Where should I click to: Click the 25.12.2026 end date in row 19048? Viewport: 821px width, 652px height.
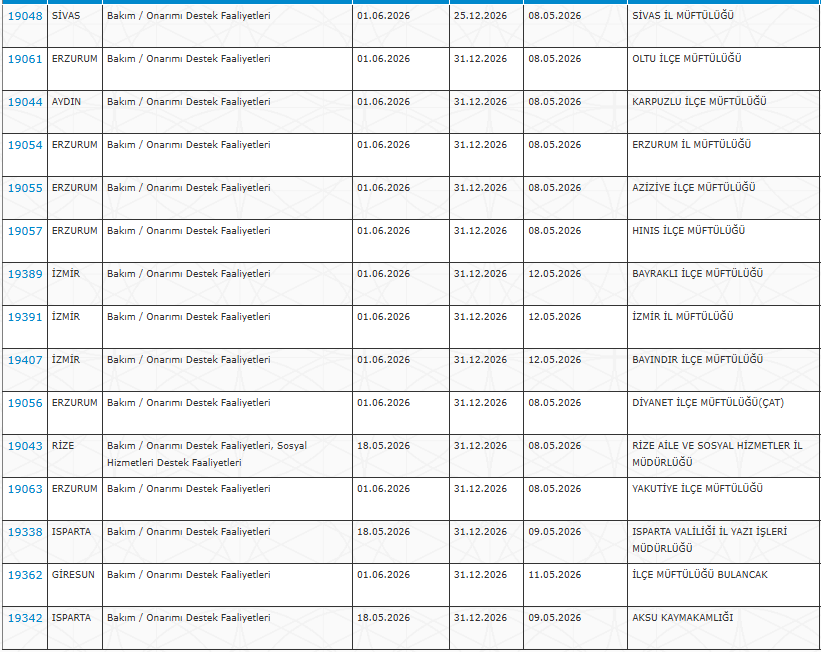coord(480,16)
